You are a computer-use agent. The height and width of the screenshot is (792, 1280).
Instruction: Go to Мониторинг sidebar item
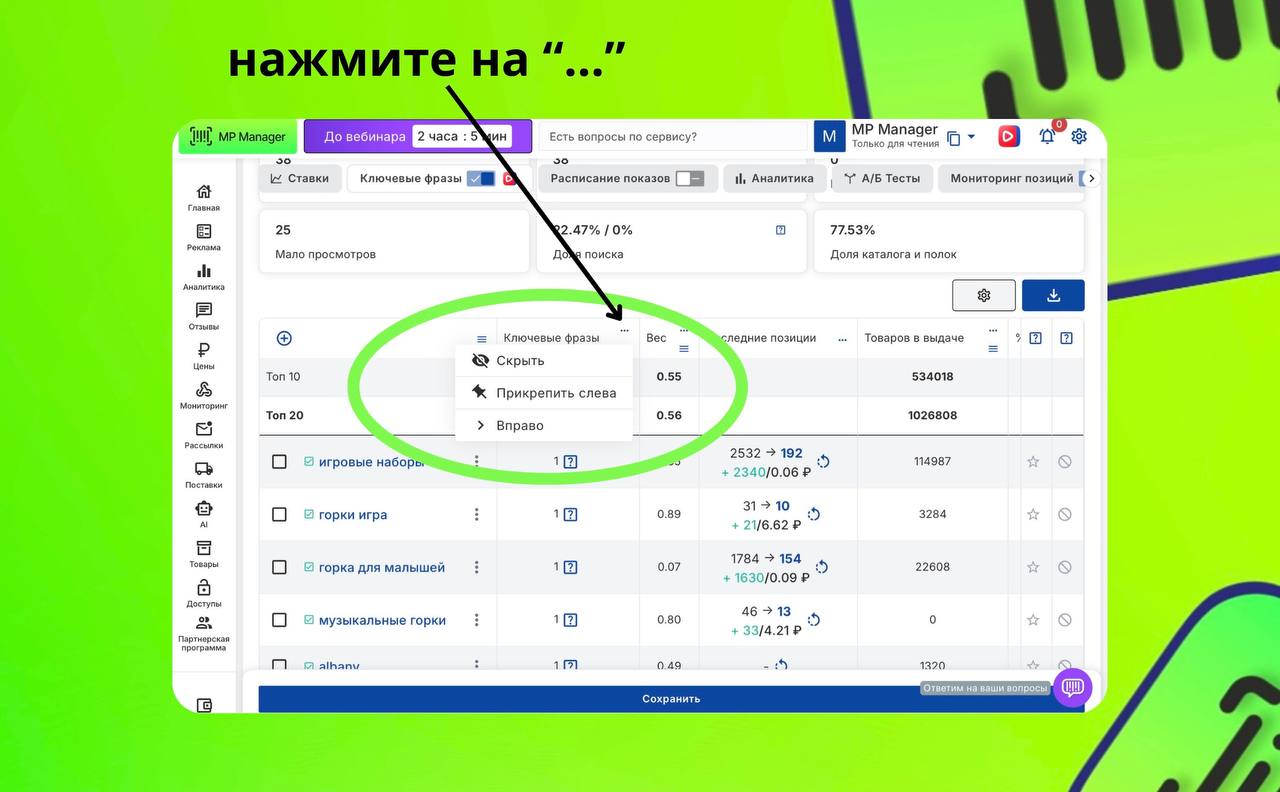coord(204,395)
